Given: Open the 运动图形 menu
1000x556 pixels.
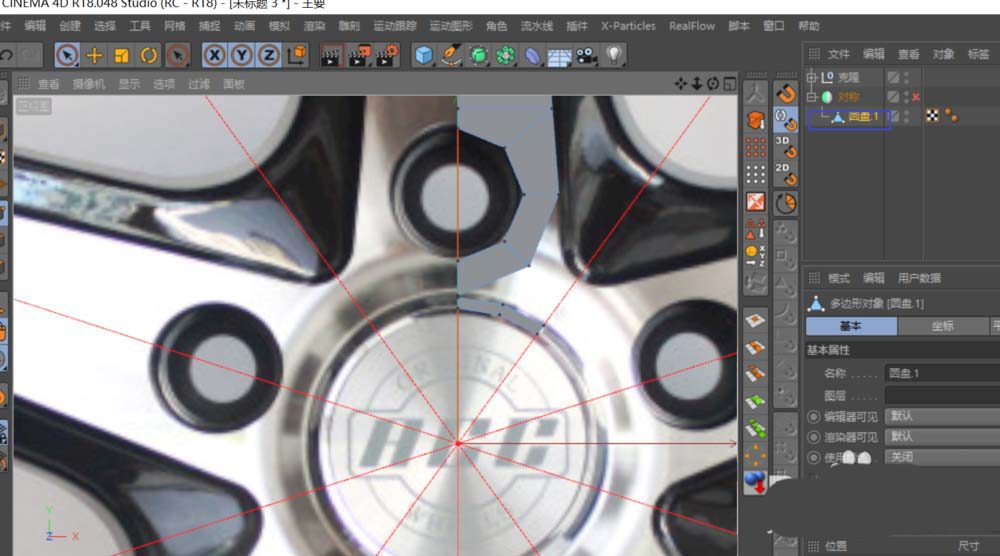Looking at the screenshot, I should click(x=453, y=26).
